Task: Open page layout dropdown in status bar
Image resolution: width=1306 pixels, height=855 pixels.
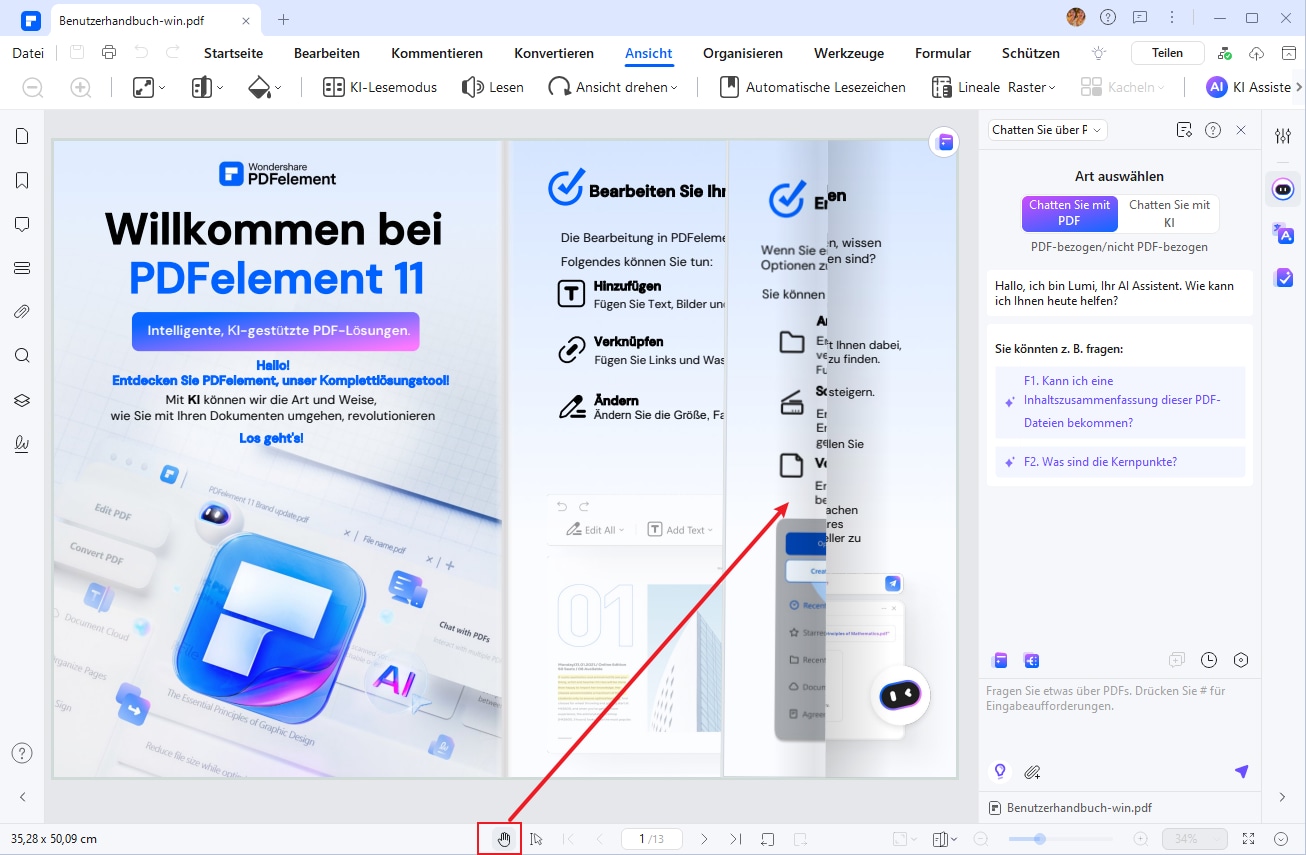Action: click(944, 839)
